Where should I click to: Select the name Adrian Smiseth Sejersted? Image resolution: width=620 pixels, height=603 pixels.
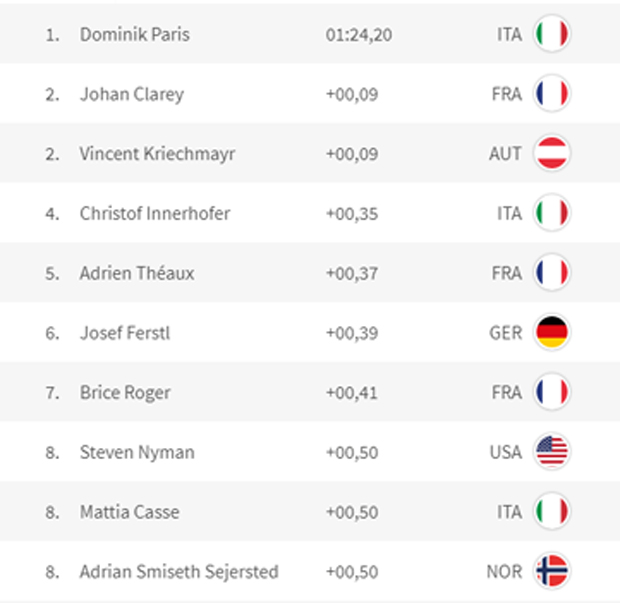coord(179,572)
